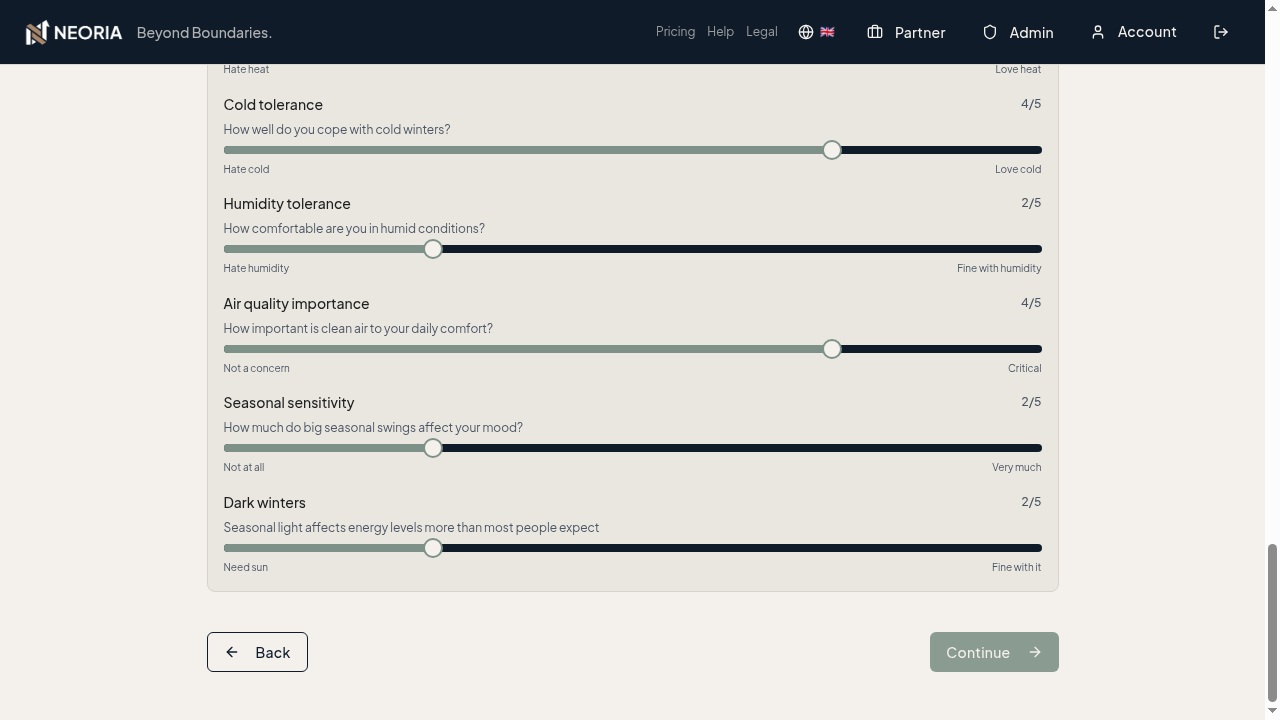Click the Dark winters 2/5 value
Viewport: 1280px width, 720px height.
pos(1031,502)
